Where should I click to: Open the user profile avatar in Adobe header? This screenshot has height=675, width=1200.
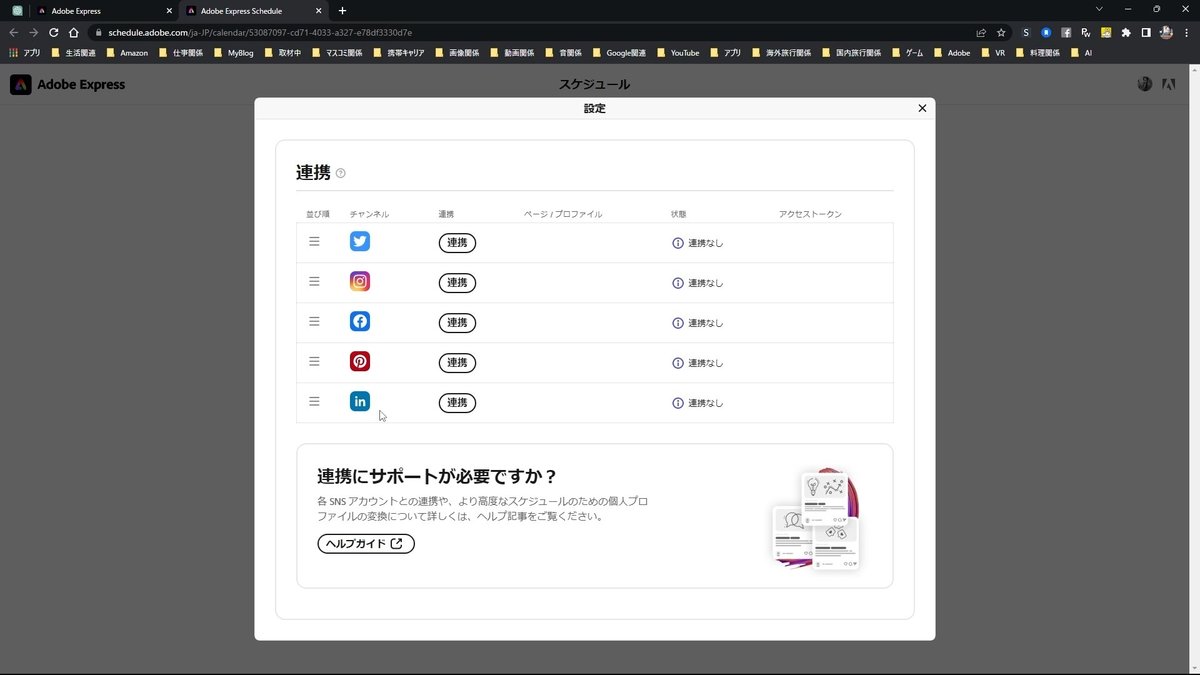point(1145,84)
